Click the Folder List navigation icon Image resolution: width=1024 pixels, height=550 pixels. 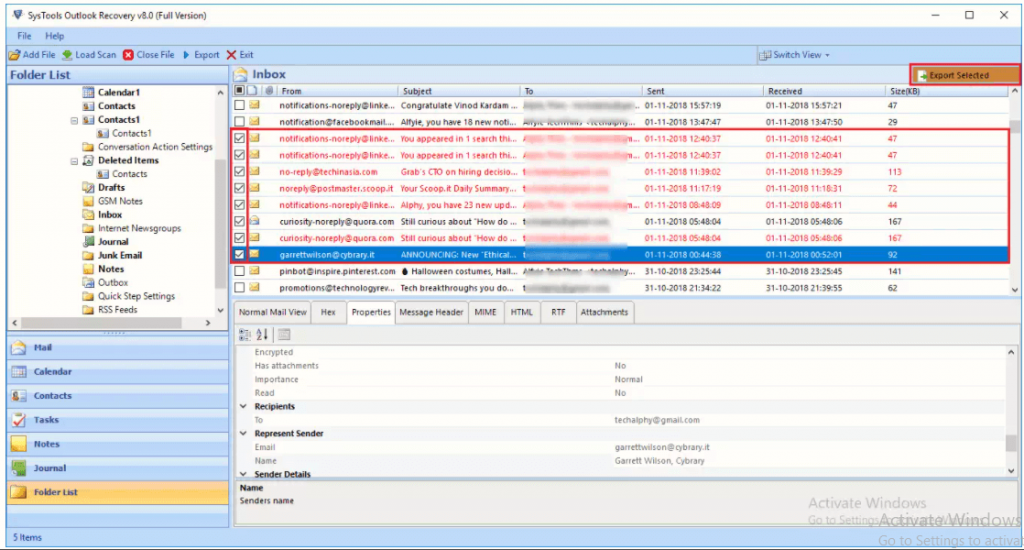click(x=19, y=493)
